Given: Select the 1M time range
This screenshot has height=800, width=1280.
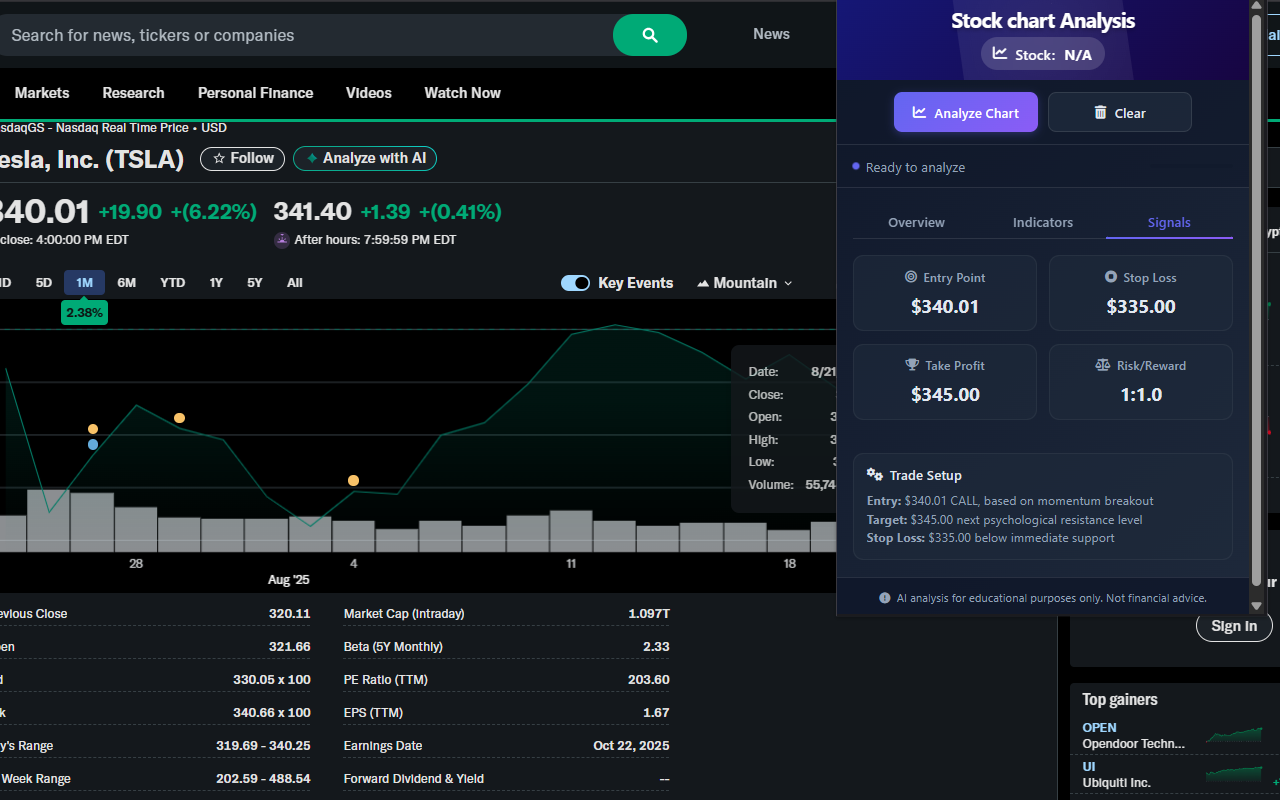Looking at the screenshot, I should (x=84, y=283).
